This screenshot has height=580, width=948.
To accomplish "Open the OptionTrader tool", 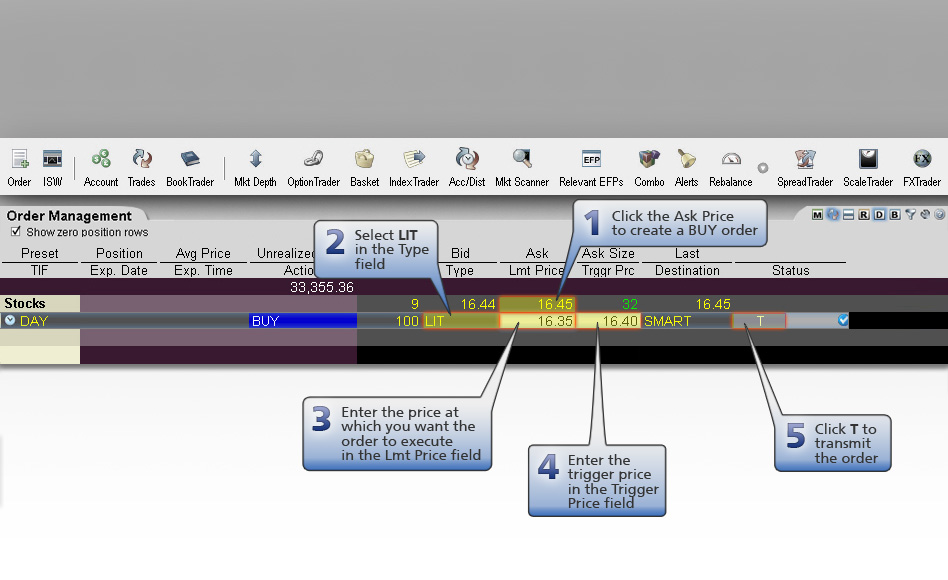I will 313,168.
